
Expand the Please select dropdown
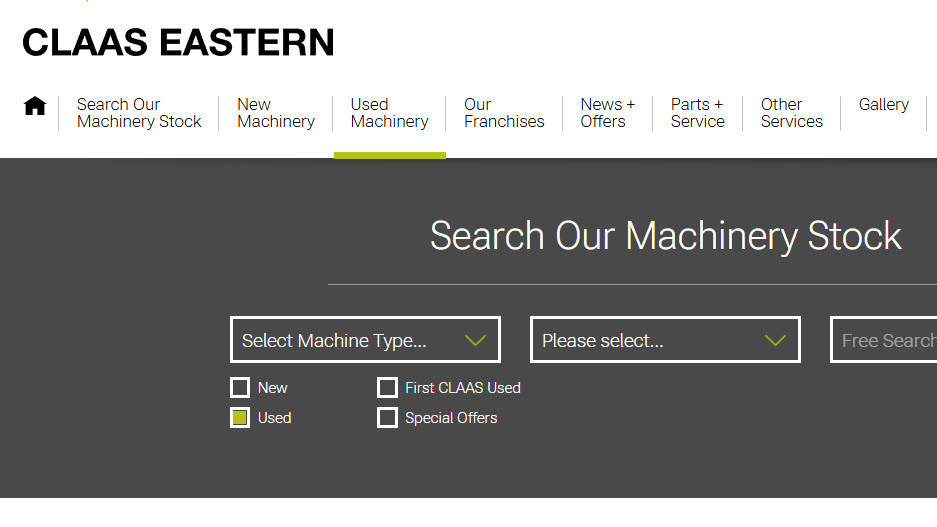tap(665, 339)
